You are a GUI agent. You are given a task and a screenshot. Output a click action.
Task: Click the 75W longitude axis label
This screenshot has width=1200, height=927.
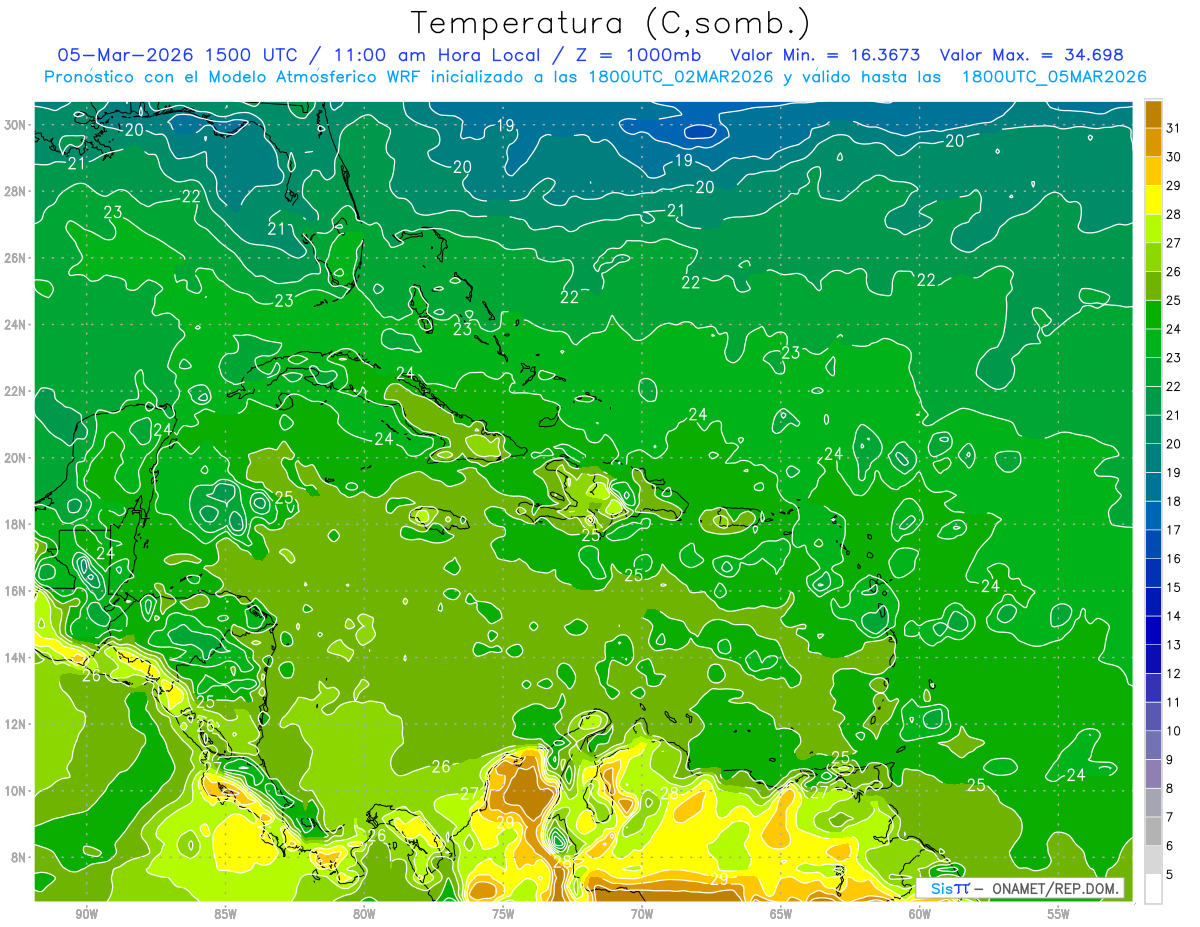point(503,914)
